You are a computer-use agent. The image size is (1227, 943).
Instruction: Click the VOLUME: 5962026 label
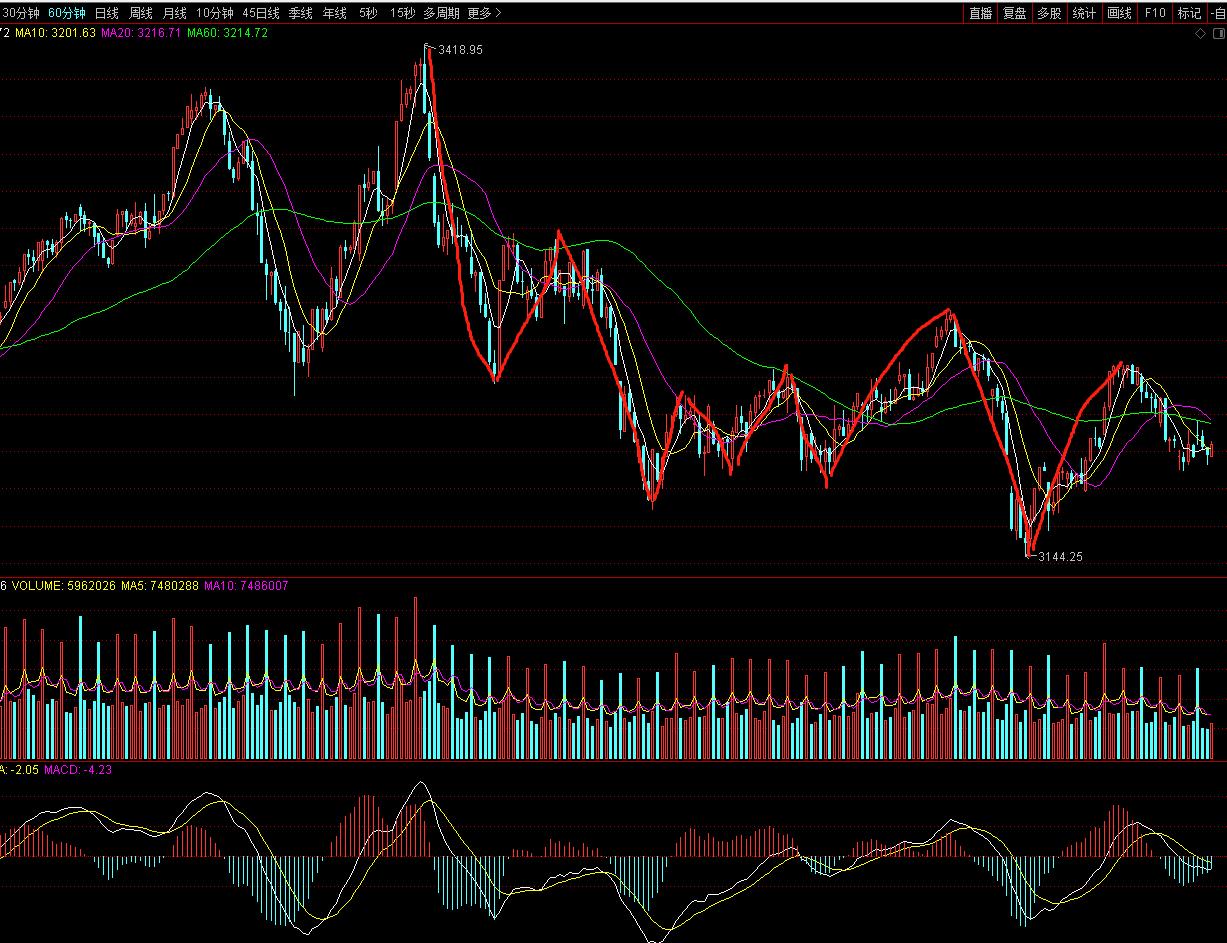(62, 586)
